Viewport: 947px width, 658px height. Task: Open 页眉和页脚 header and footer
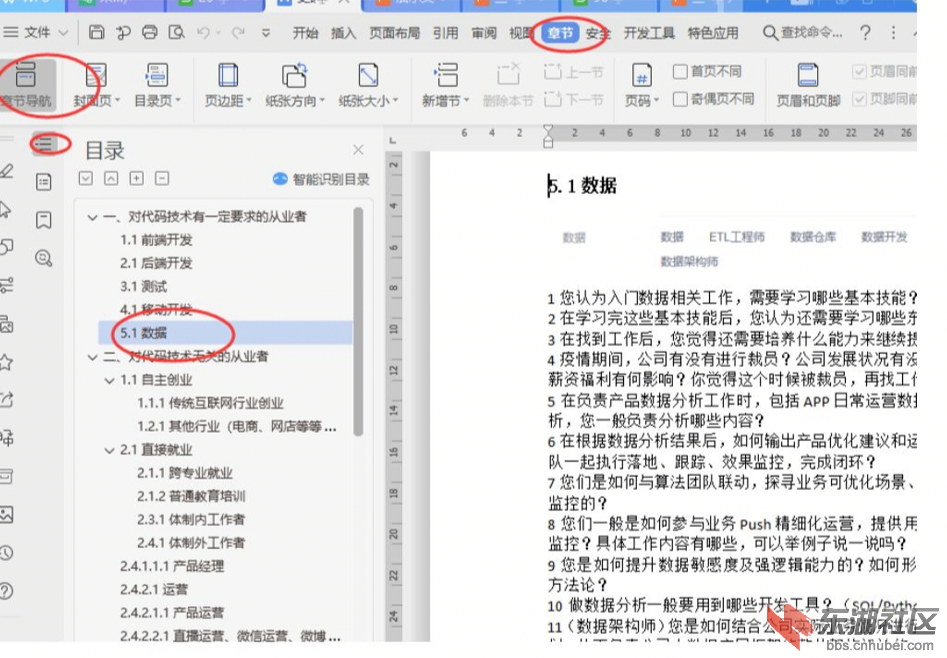tap(808, 85)
